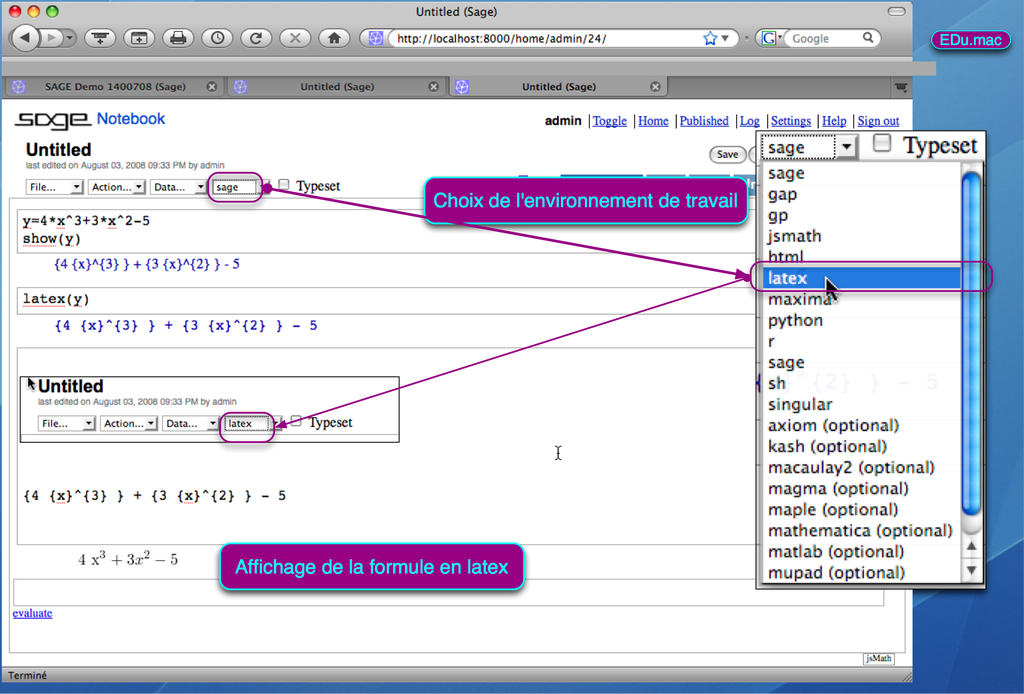1024x694 pixels.
Task: Click the Google search field
Action: pyautogui.click(x=825, y=39)
